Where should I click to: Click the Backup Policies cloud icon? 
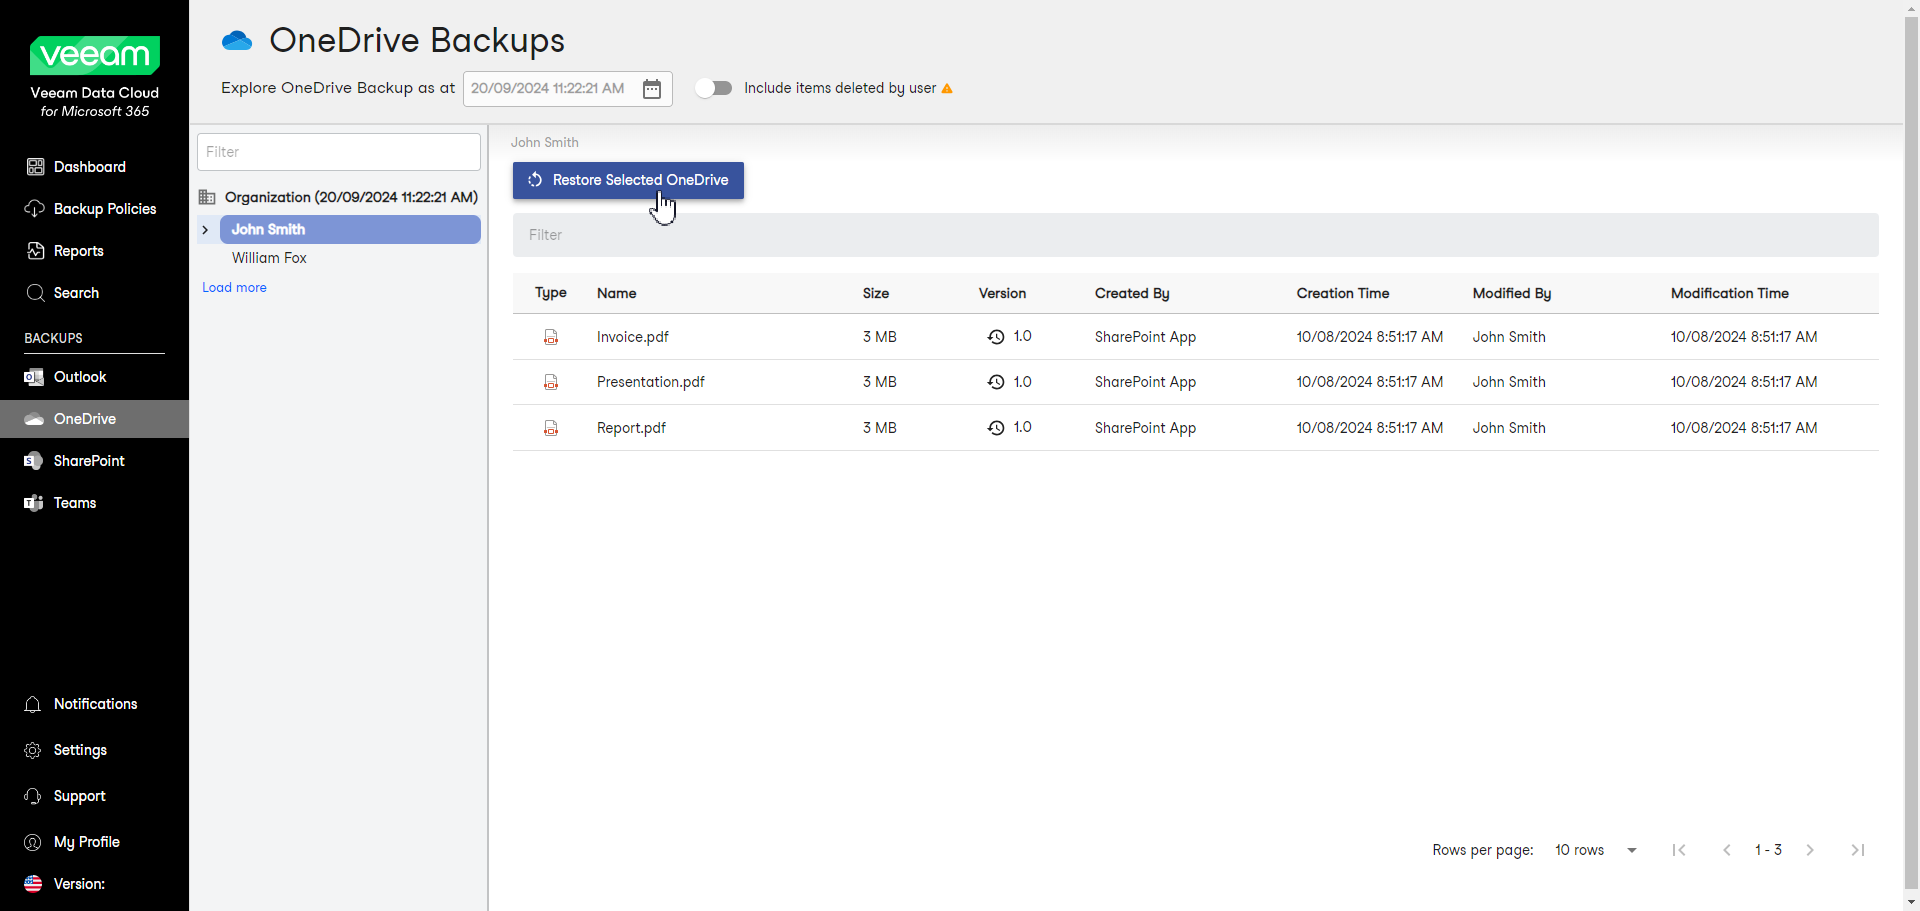pyautogui.click(x=35, y=209)
